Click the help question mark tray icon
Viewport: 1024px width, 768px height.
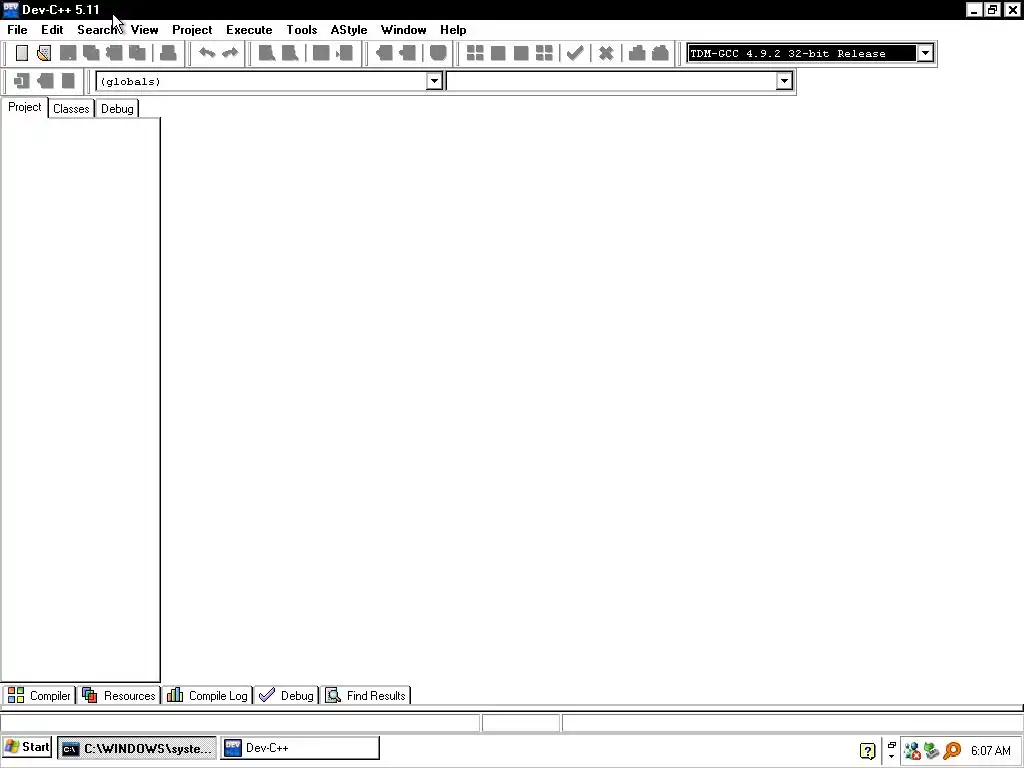pyautogui.click(x=867, y=751)
